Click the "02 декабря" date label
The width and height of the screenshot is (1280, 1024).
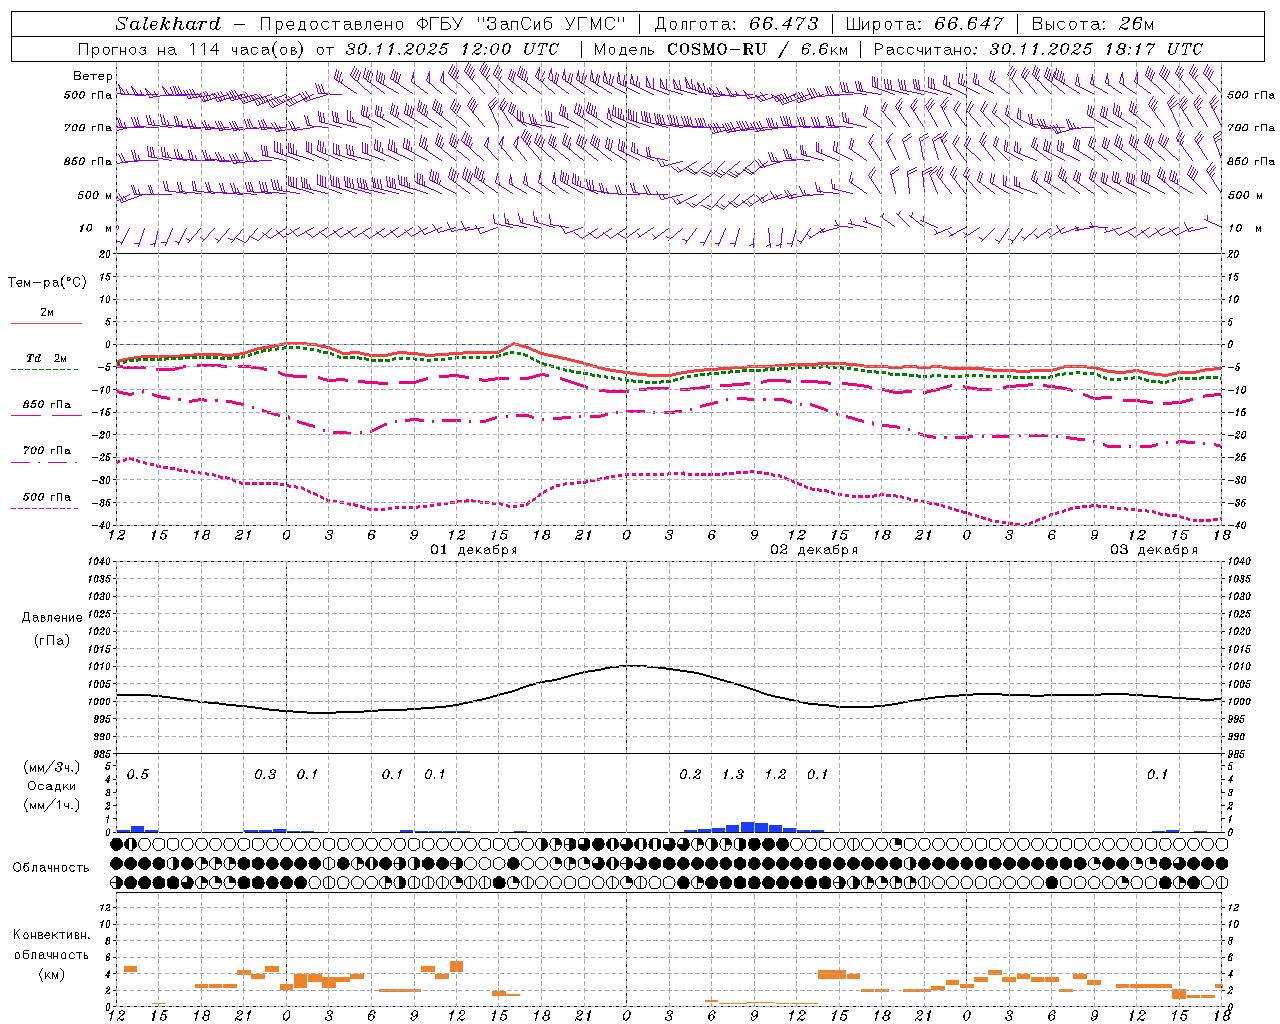click(x=814, y=550)
